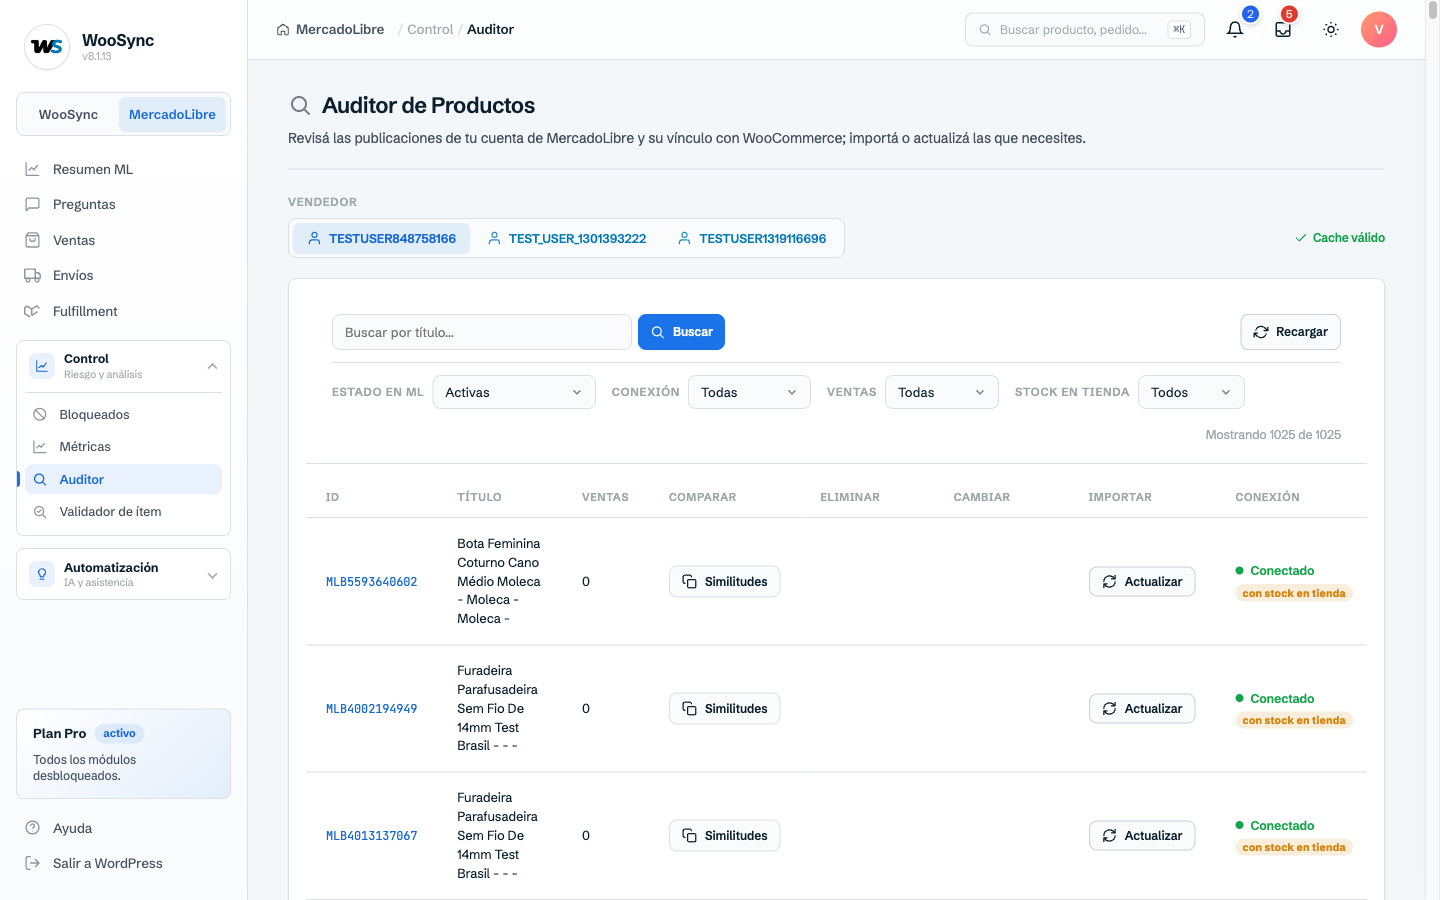Switch to the WooSync tab

68,114
